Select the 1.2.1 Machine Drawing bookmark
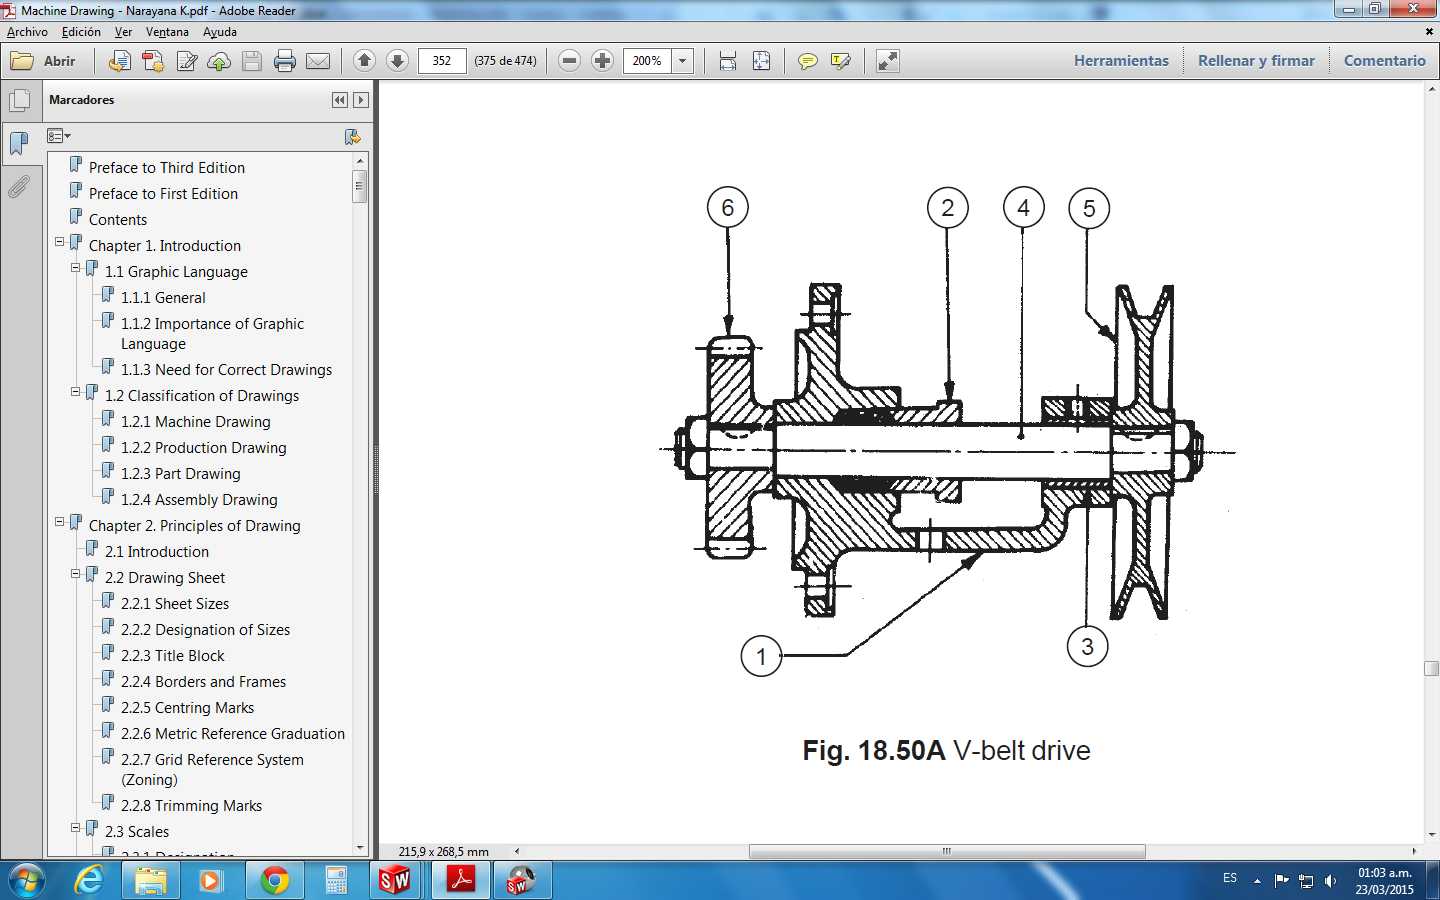 (195, 422)
